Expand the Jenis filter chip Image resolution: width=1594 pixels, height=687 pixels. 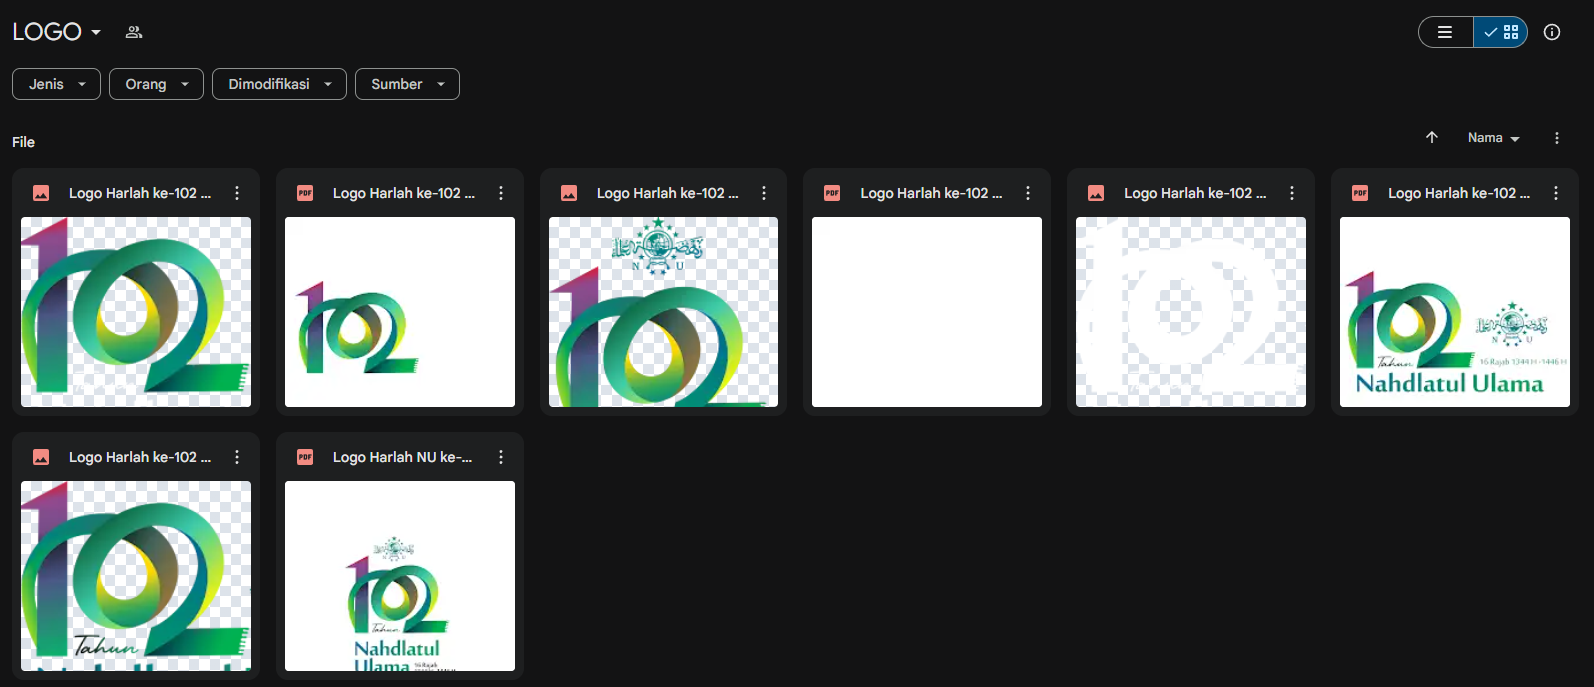pos(56,84)
